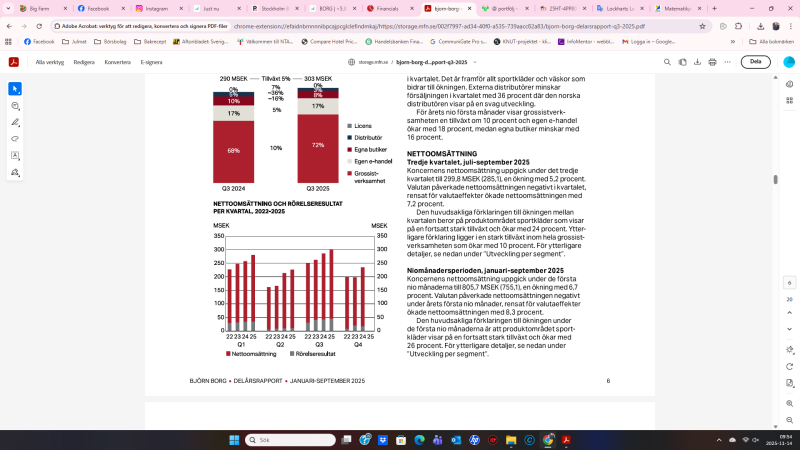Open the Acrobat profile avatar
The height and width of the screenshot is (450, 800).
789,62
